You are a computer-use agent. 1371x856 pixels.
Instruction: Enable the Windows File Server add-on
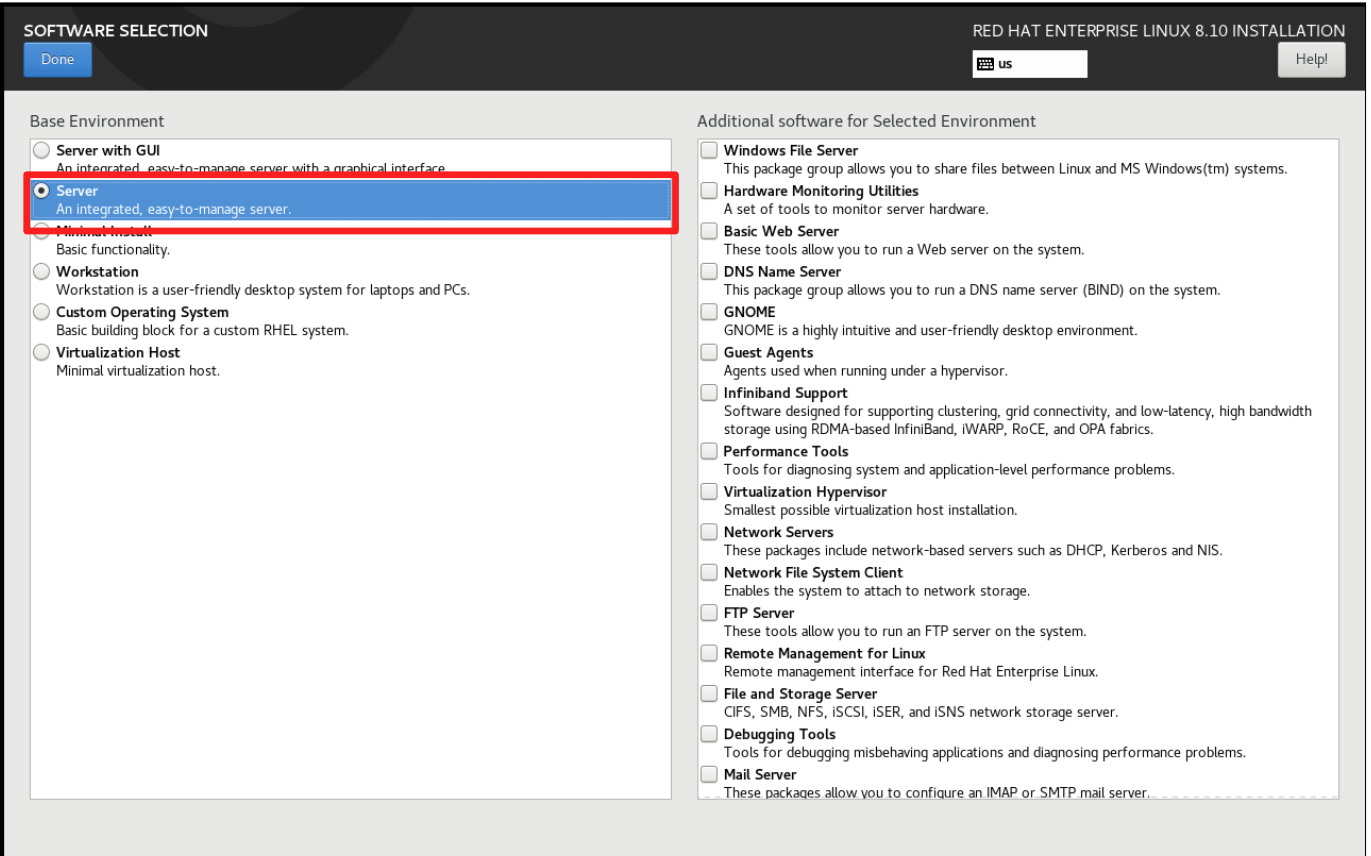(709, 149)
